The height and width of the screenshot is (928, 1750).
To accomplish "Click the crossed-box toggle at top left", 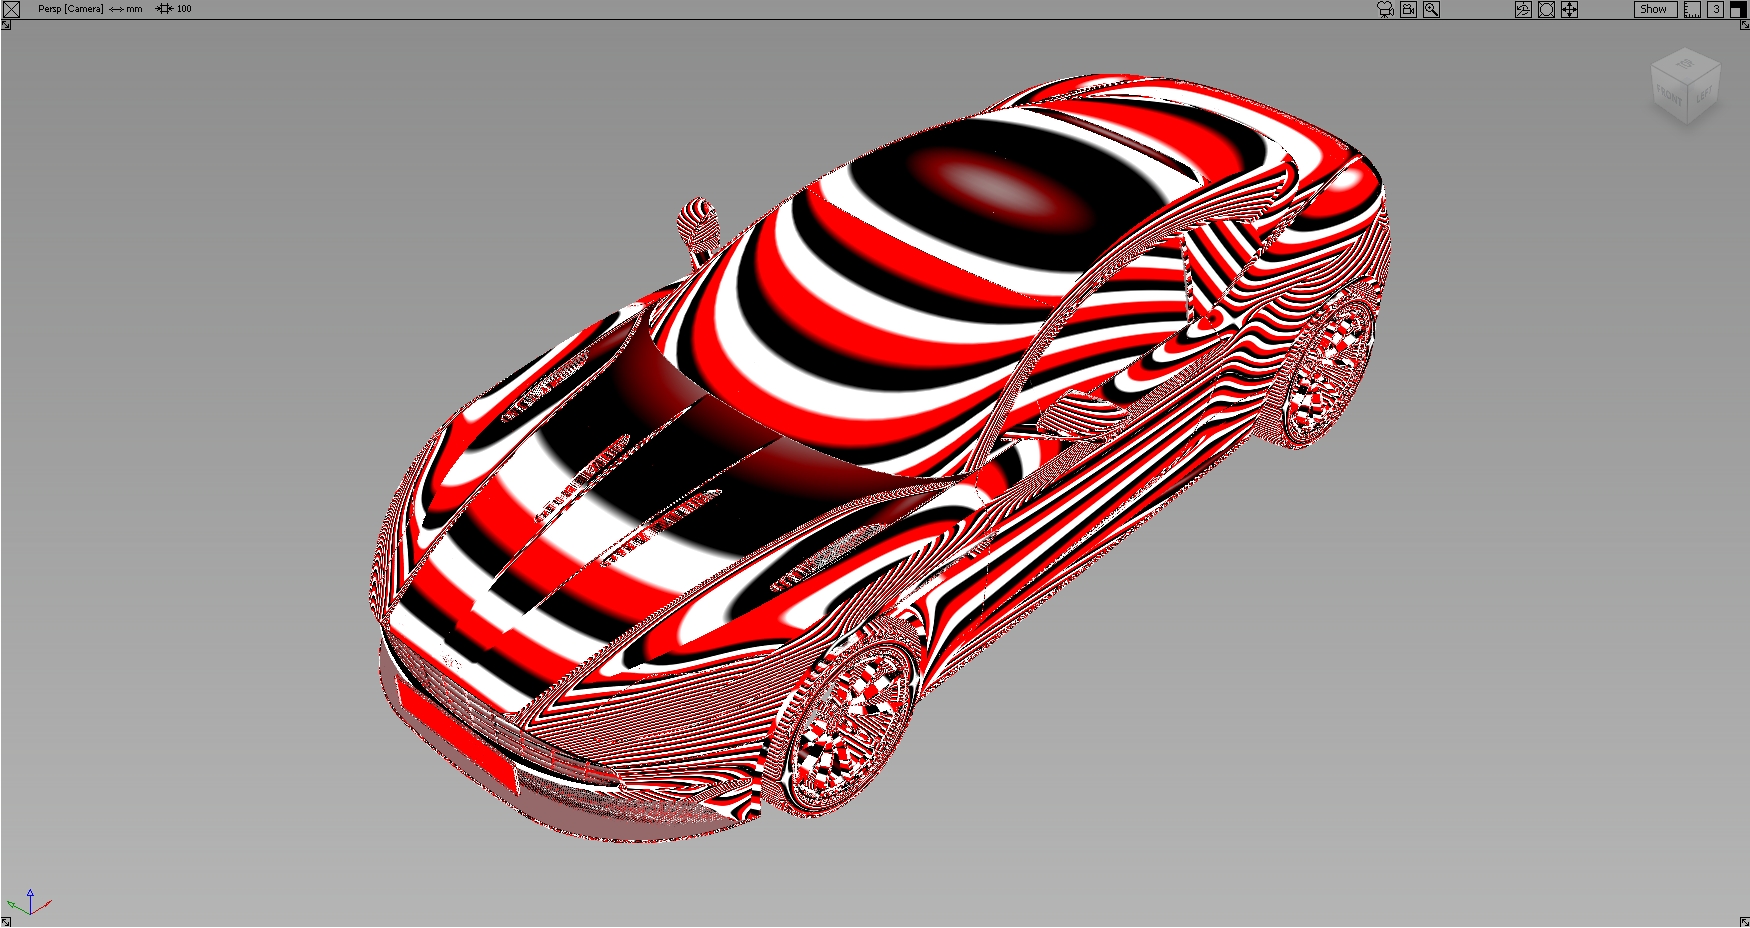I will pos(11,9).
